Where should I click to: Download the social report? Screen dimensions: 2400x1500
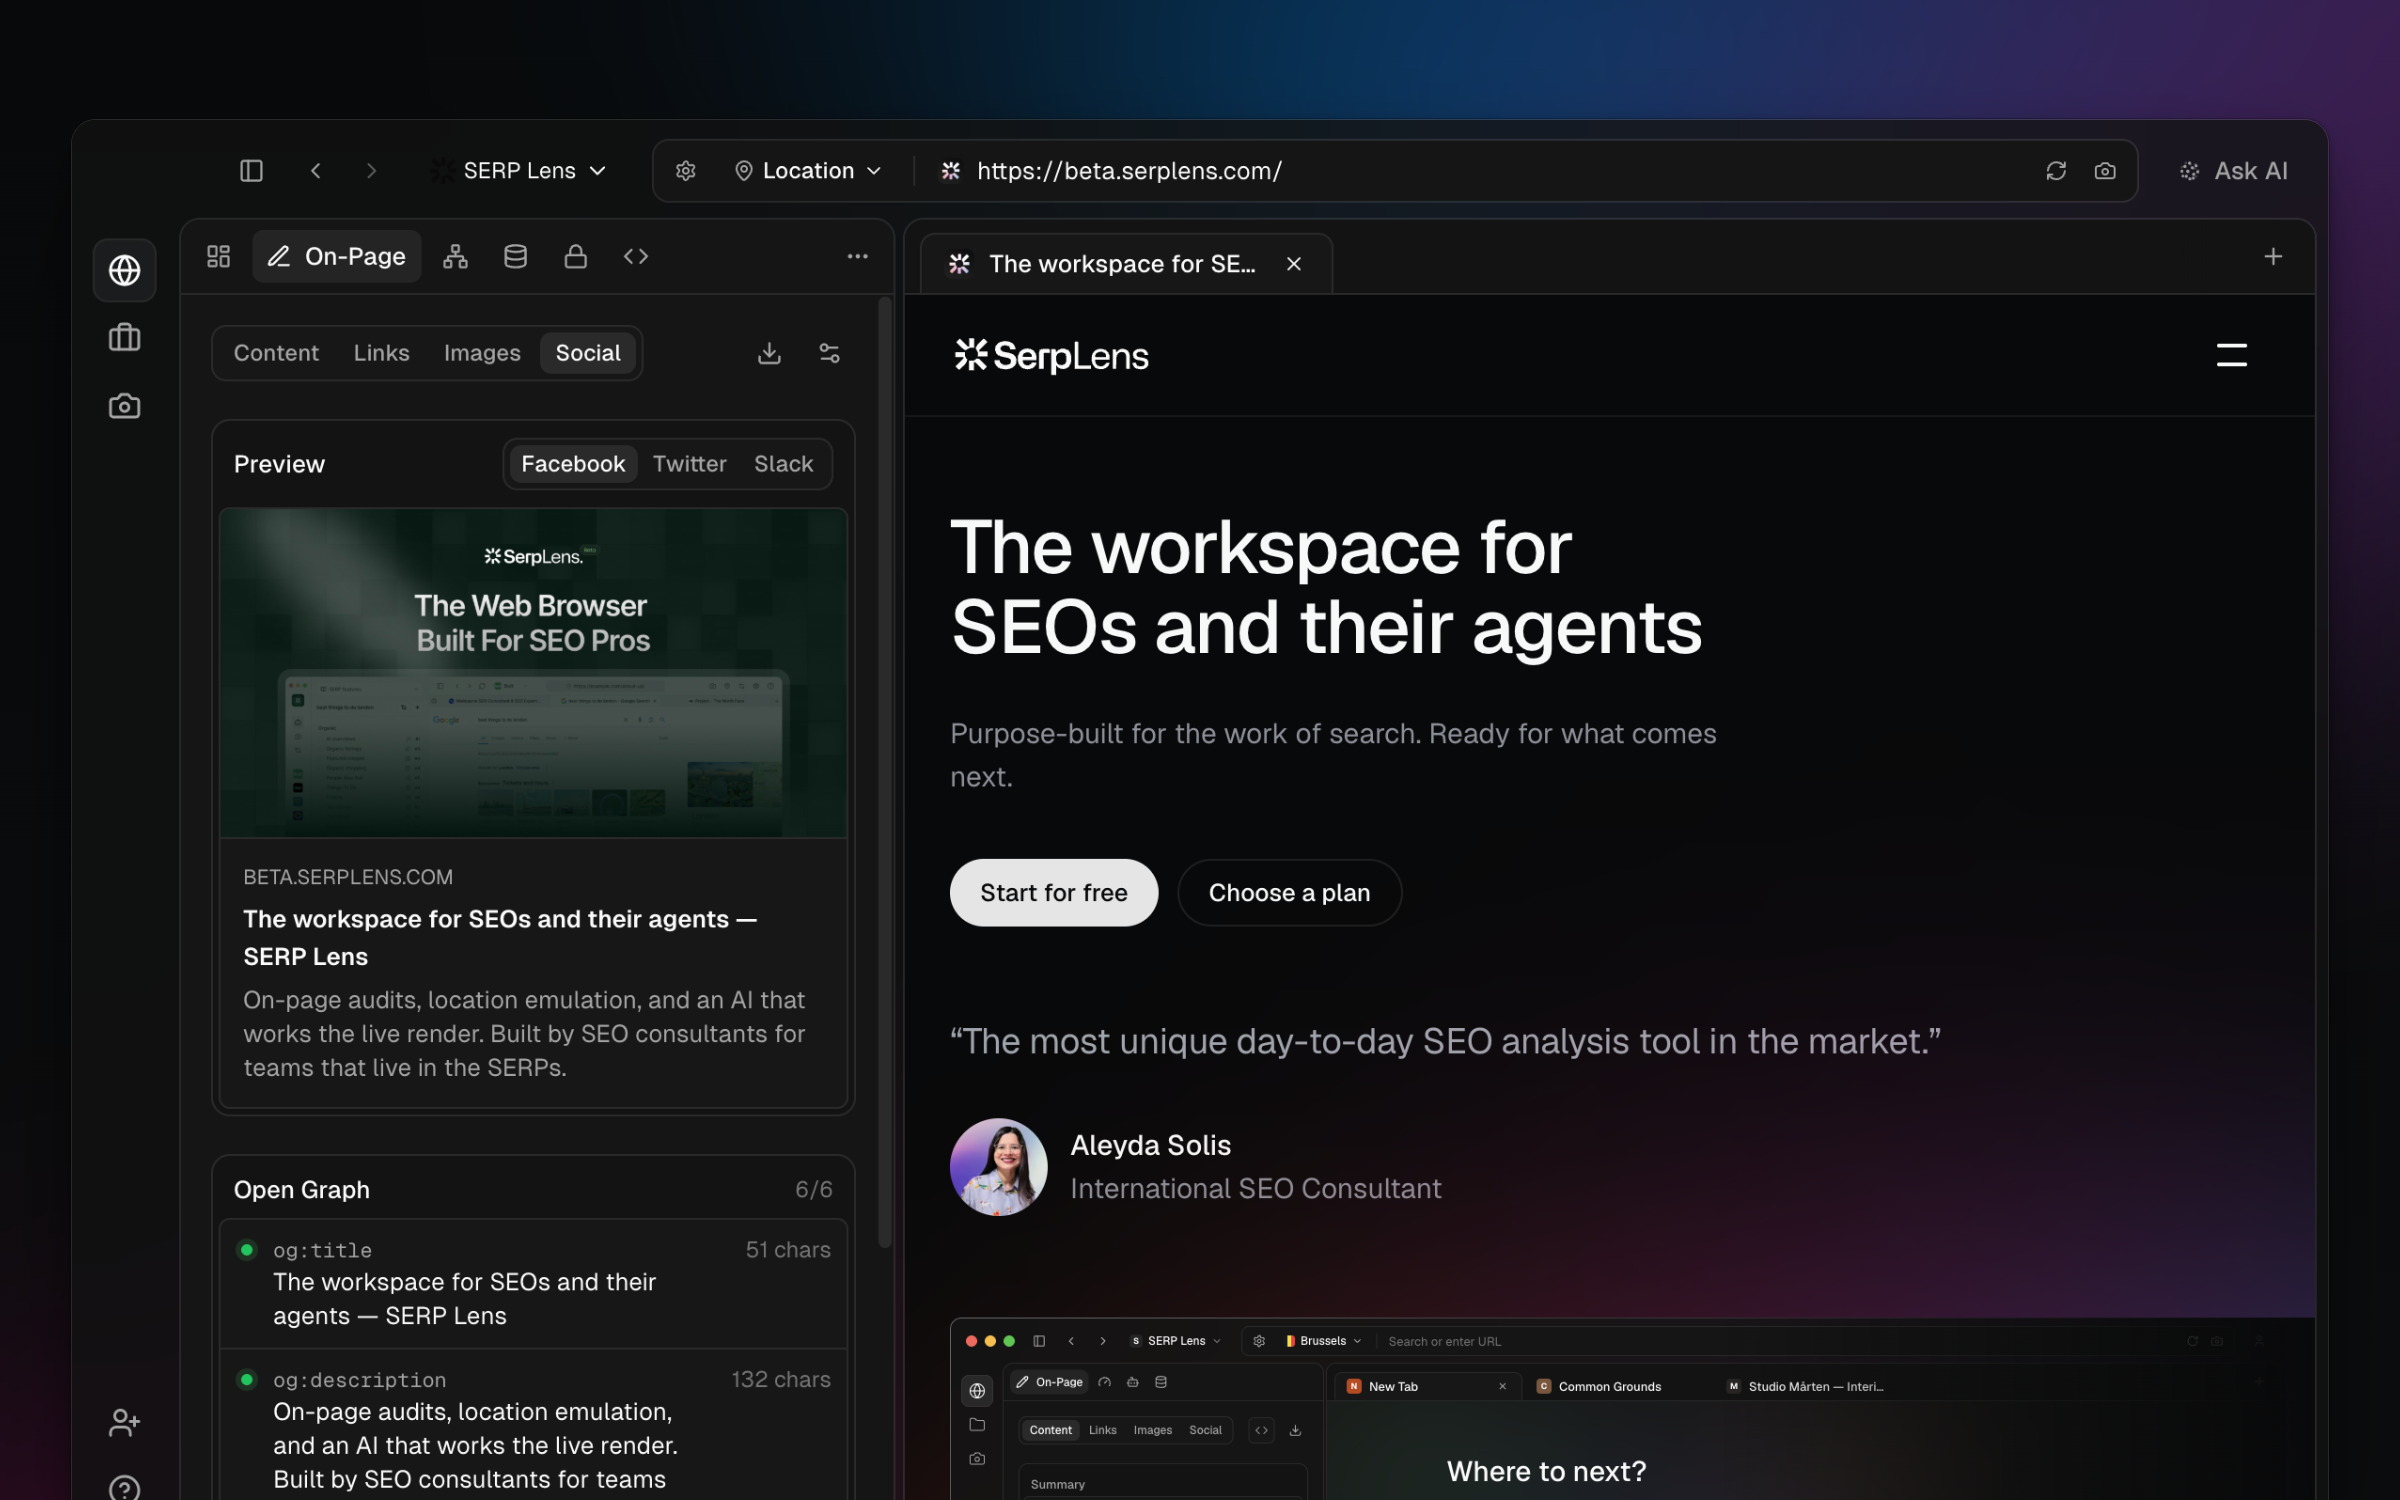click(x=769, y=353)
